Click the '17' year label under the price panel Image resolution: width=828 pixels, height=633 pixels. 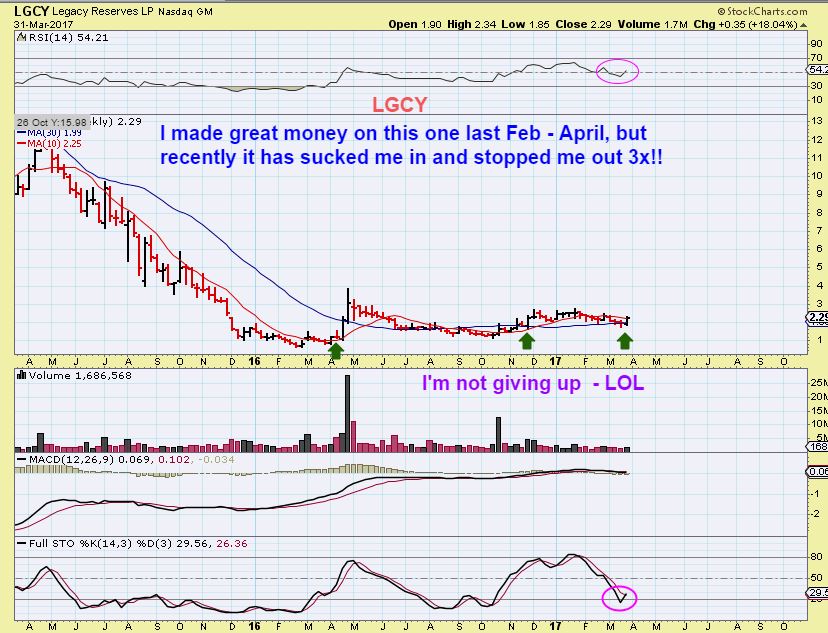point(554,361)
